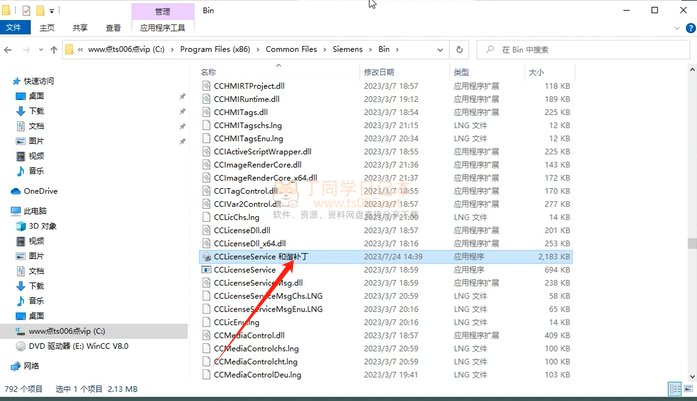The image size is (697, 401).
Task: Sort by the 类型 column header
Action: (461, 72)
